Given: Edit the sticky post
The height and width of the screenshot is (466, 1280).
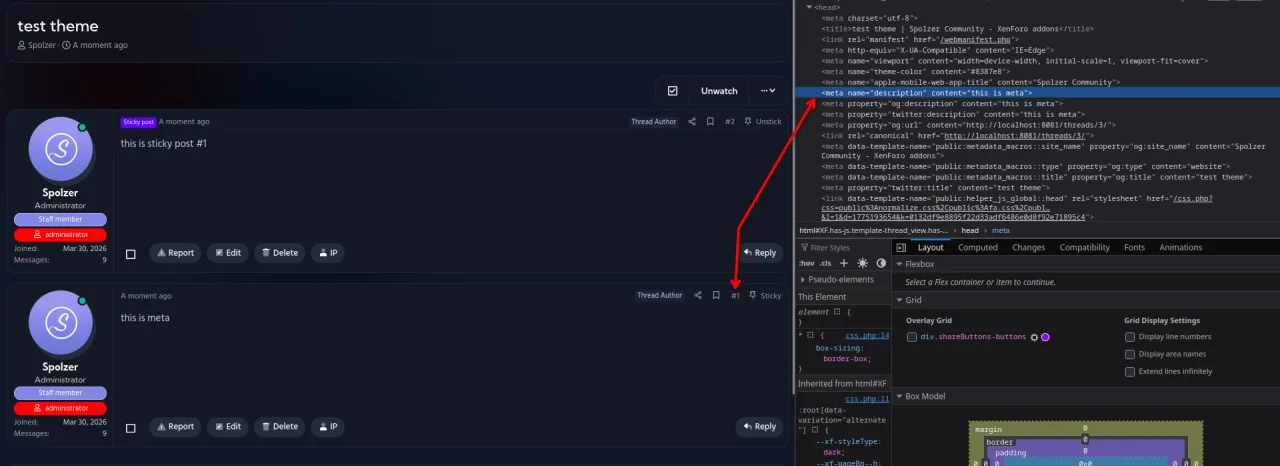Looking at the screenshot, I should (228, 253).
